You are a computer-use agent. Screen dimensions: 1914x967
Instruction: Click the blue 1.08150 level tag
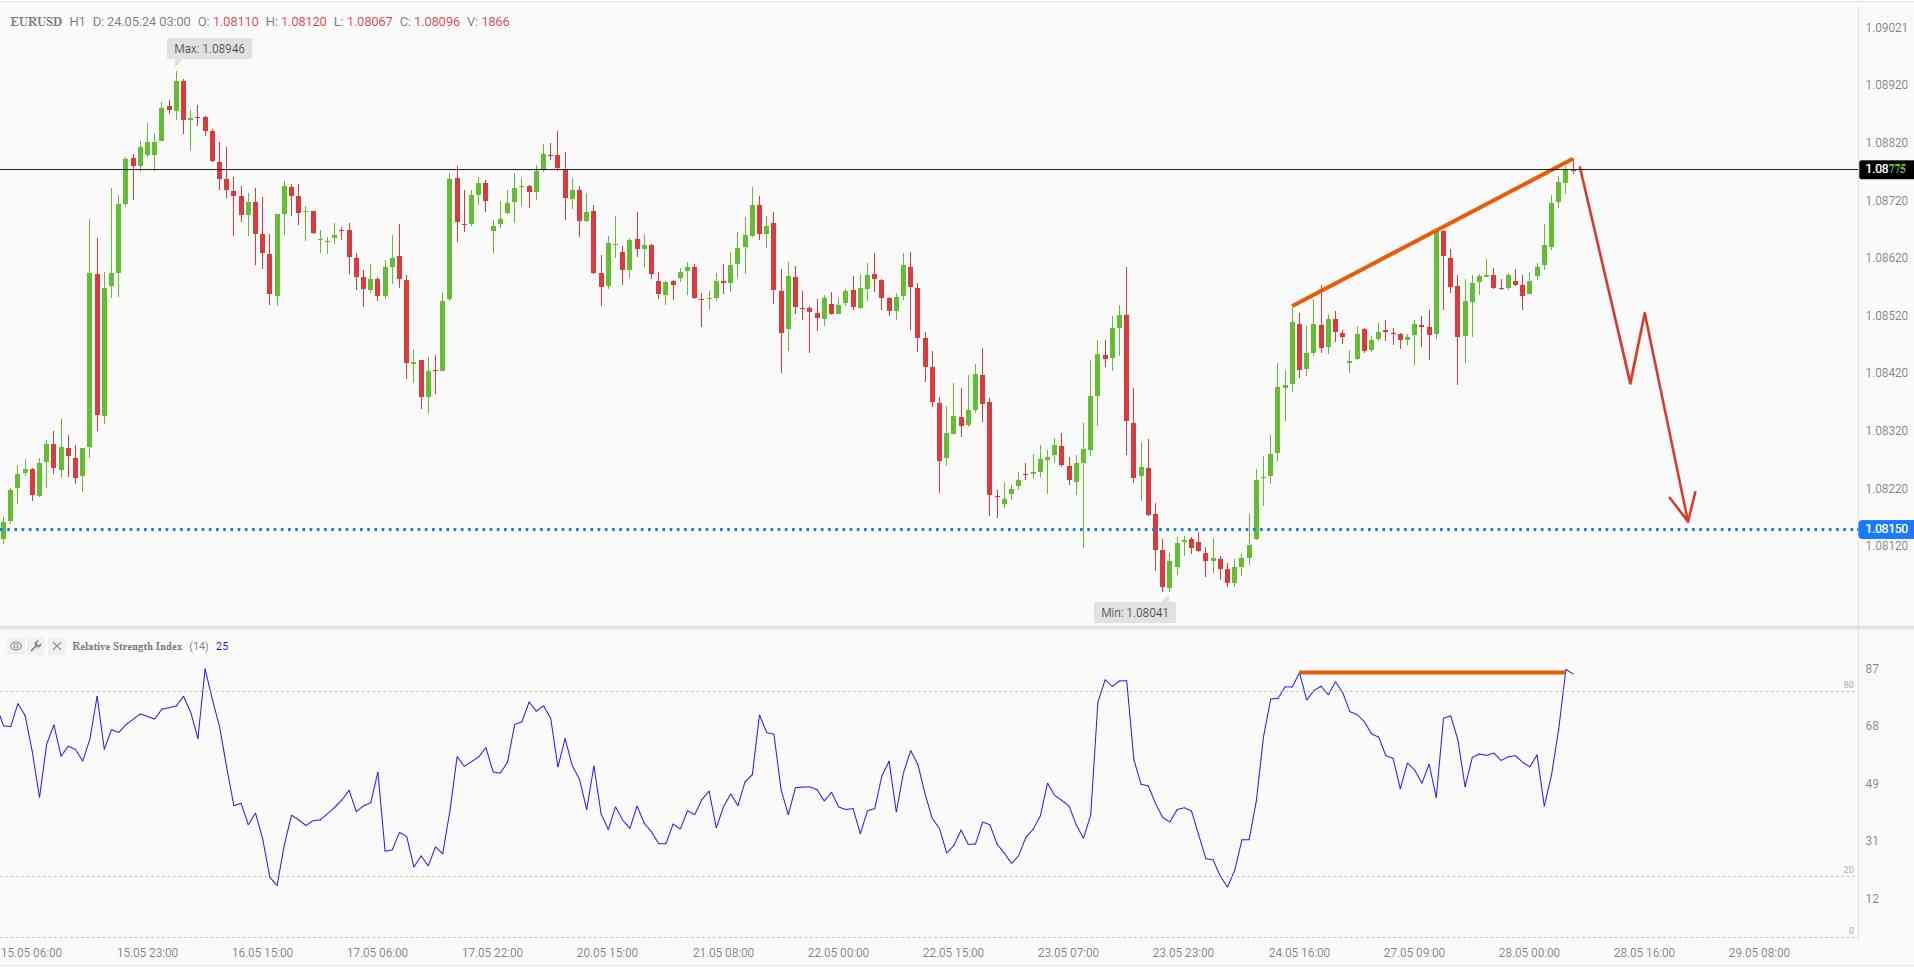tap(1885, 529)
